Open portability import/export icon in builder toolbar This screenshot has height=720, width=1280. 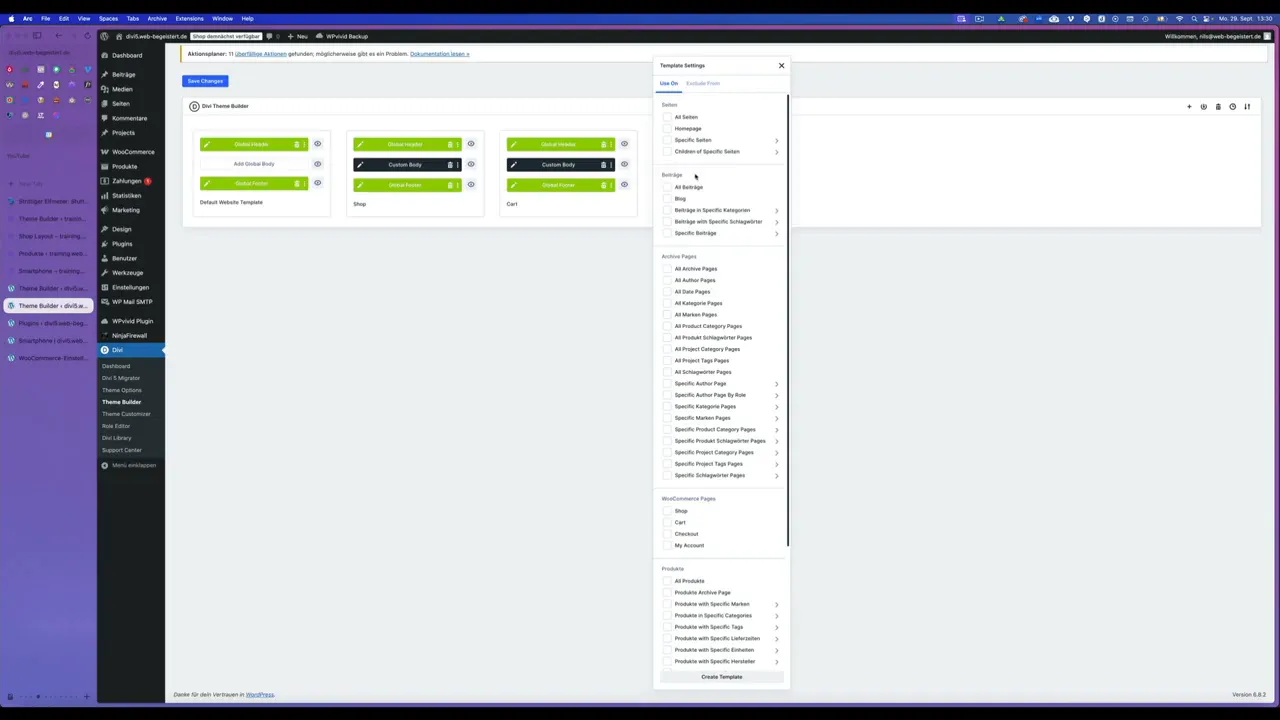point(1247,107)
